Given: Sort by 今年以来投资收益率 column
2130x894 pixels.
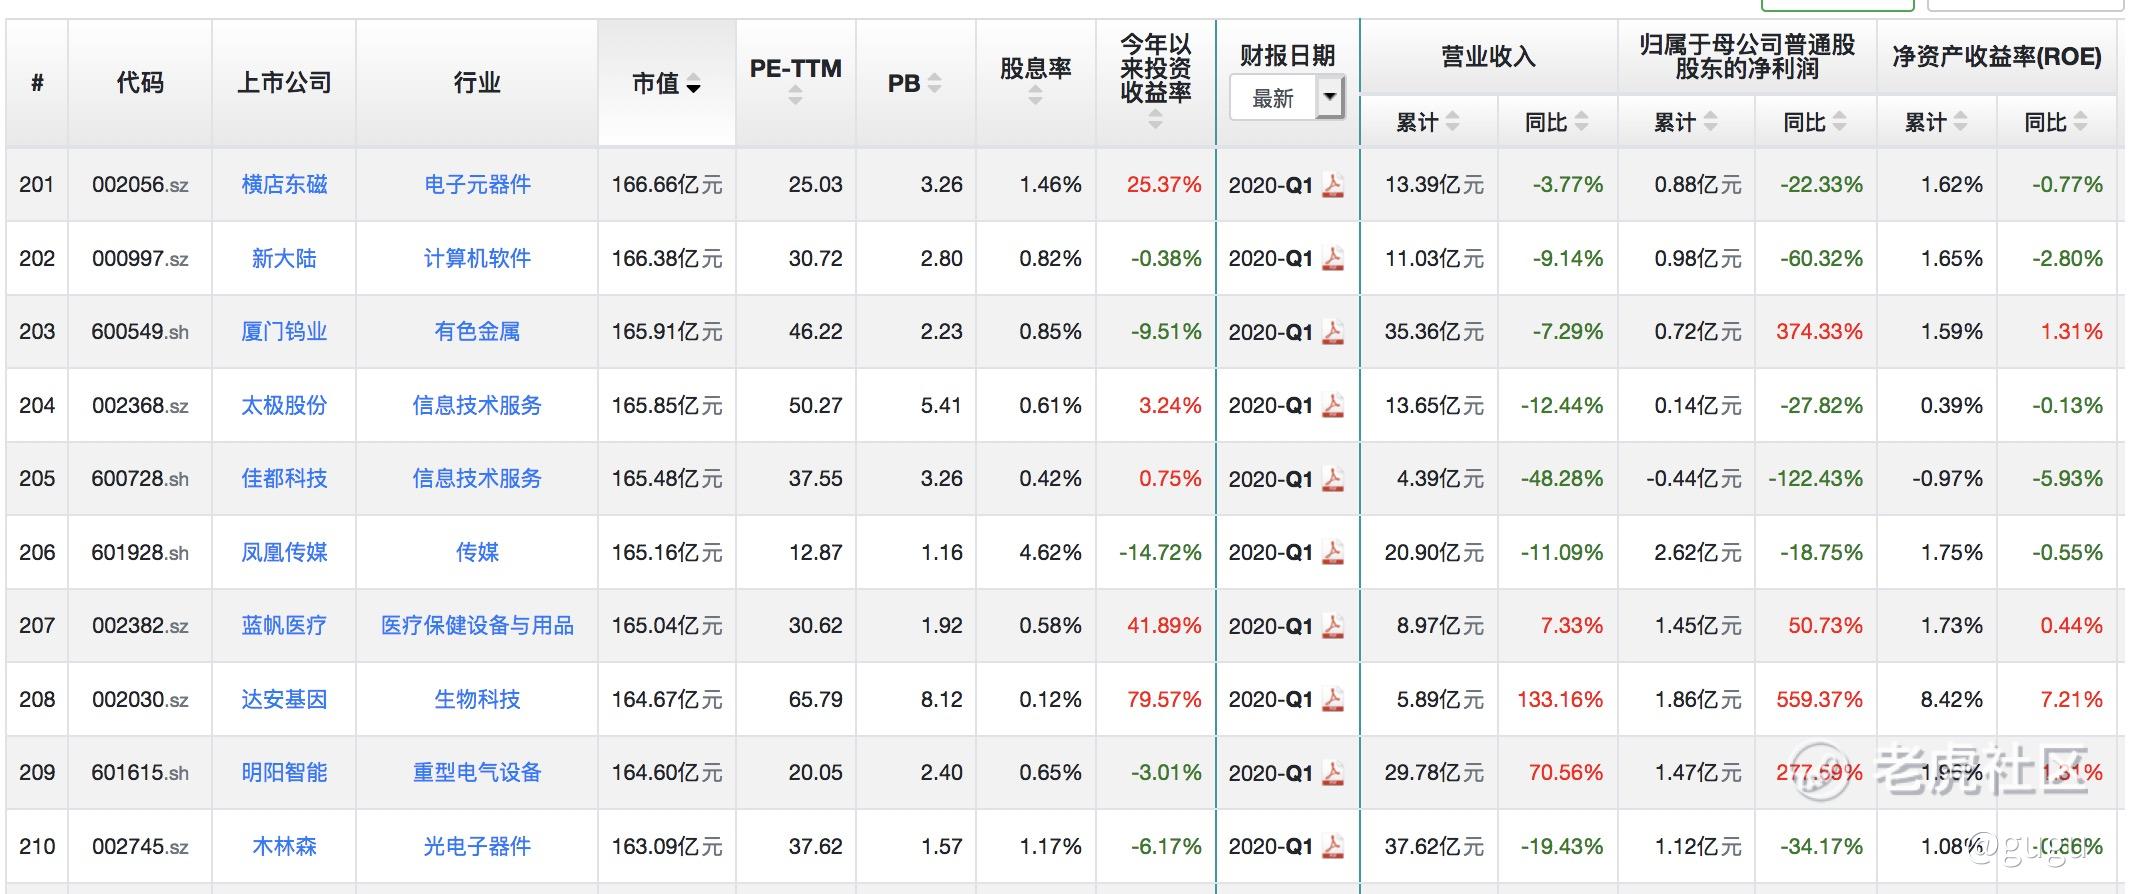Looking at the screenshot, I should tap(1155, 120).
